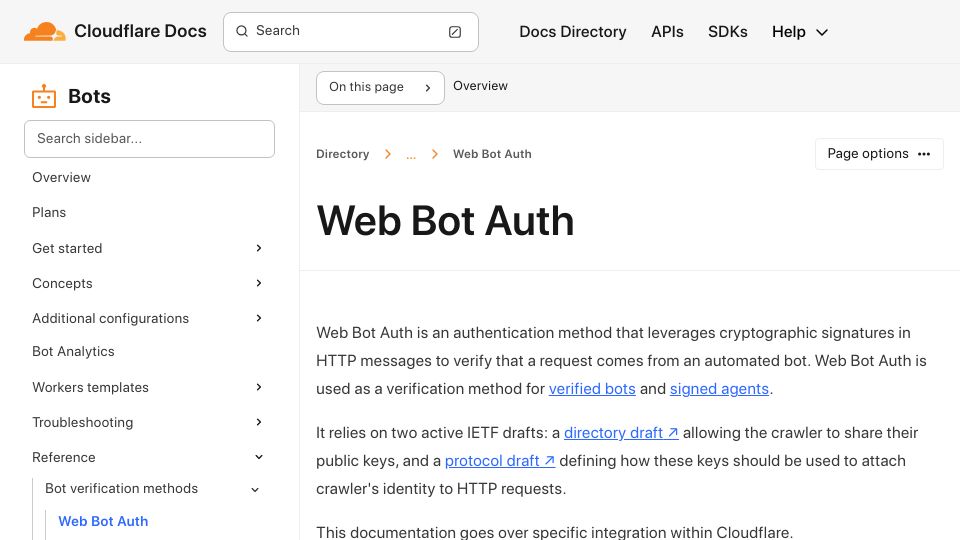Collapse Bot verification methods group
The width and height of the screenshot is (960, 540).
click(x=255, y=489)
